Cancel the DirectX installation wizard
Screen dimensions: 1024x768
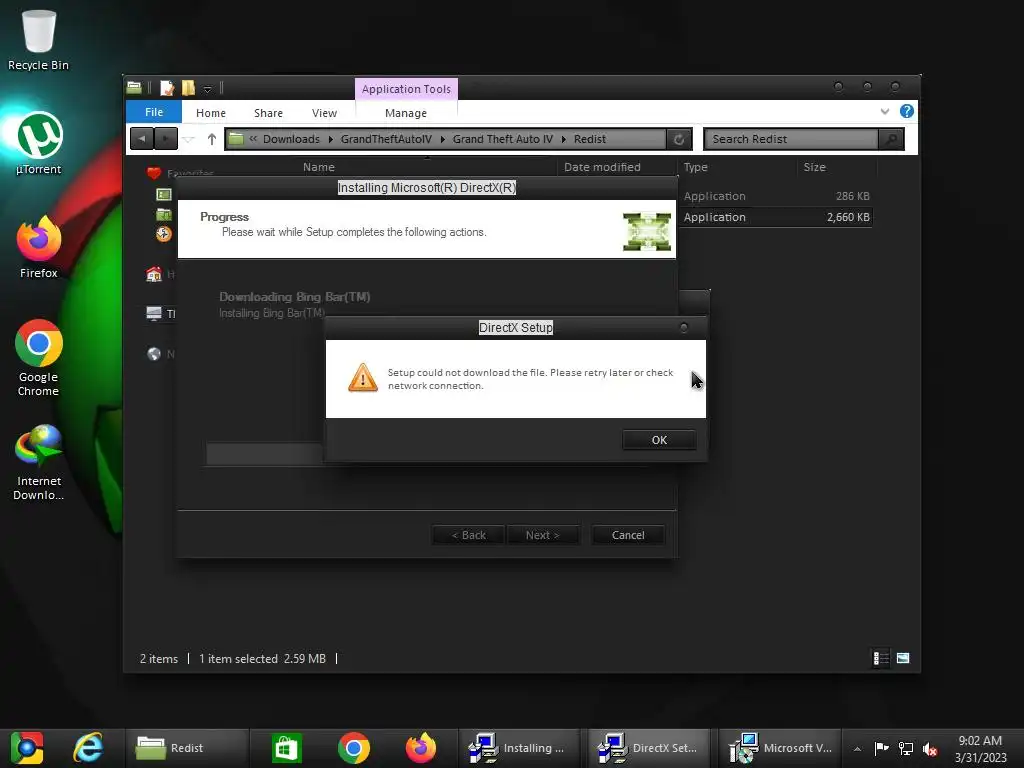click(628, 535)
